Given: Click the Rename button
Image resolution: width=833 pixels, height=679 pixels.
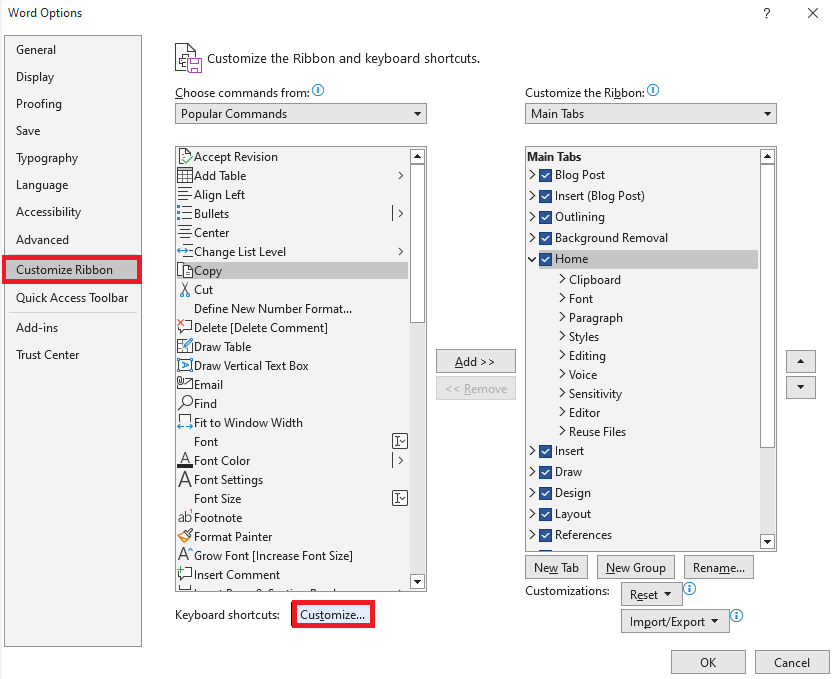Looking at the screenshot, I should coord(719,567).
